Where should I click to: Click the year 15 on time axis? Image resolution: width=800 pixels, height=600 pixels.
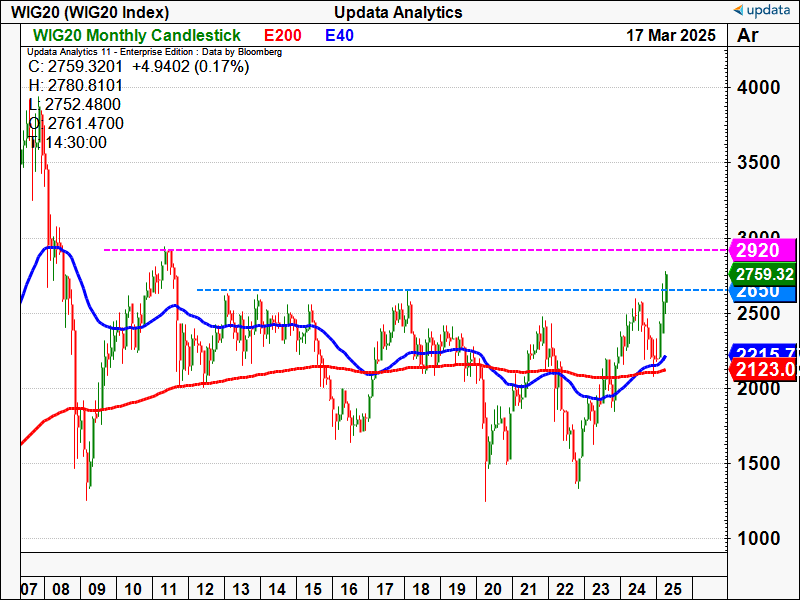coord(313,589)
